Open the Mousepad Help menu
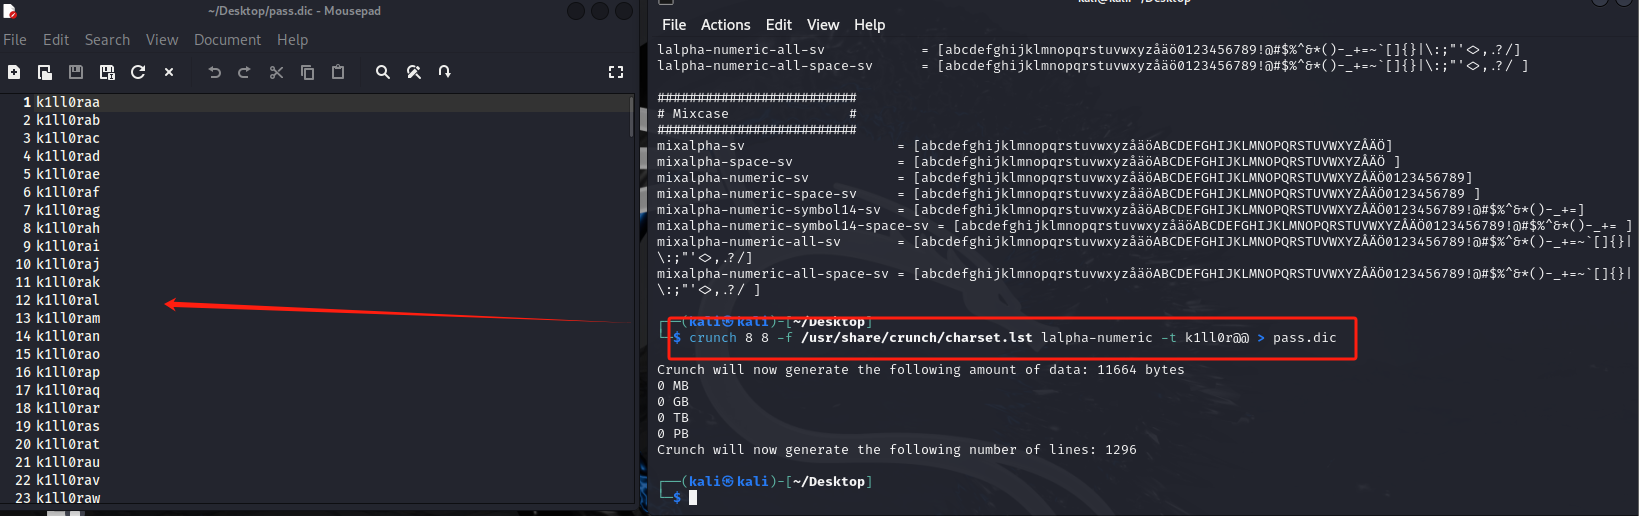Screen dimensions: 1639x516 point(293,40)
